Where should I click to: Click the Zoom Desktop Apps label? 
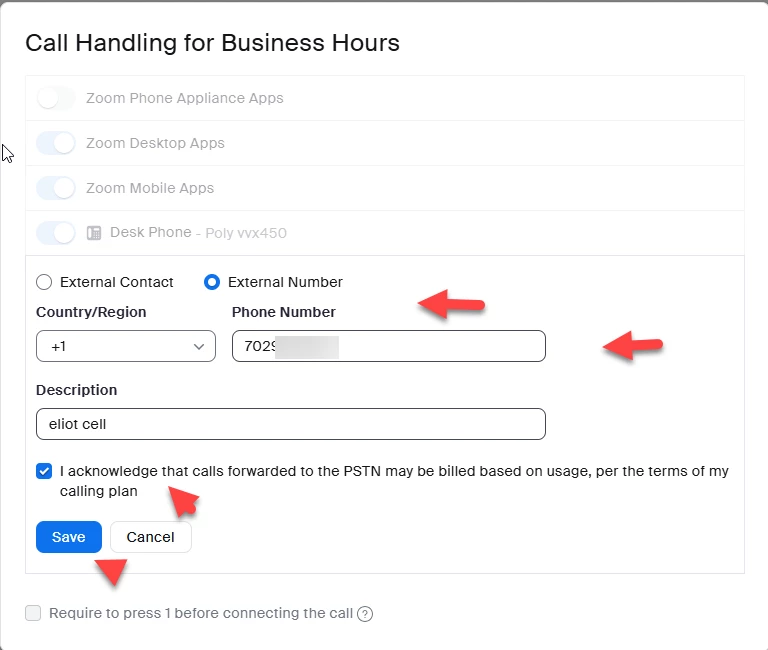tap(155, 143)
